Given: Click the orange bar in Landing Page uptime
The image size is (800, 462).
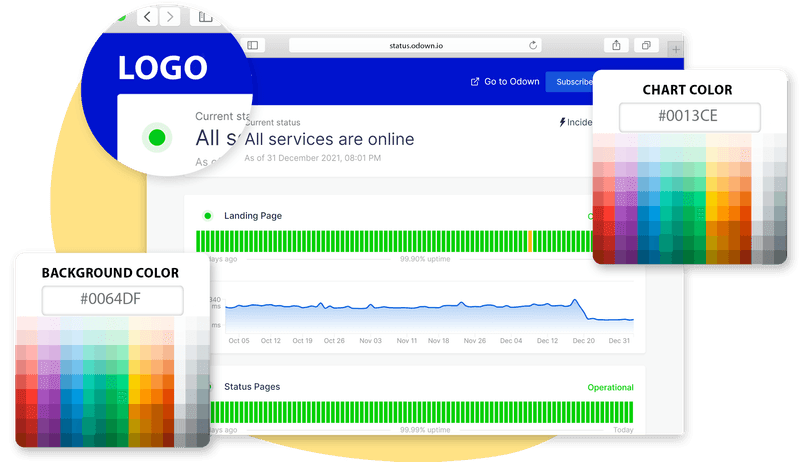Looking at the screenshot, I should 530,241.
